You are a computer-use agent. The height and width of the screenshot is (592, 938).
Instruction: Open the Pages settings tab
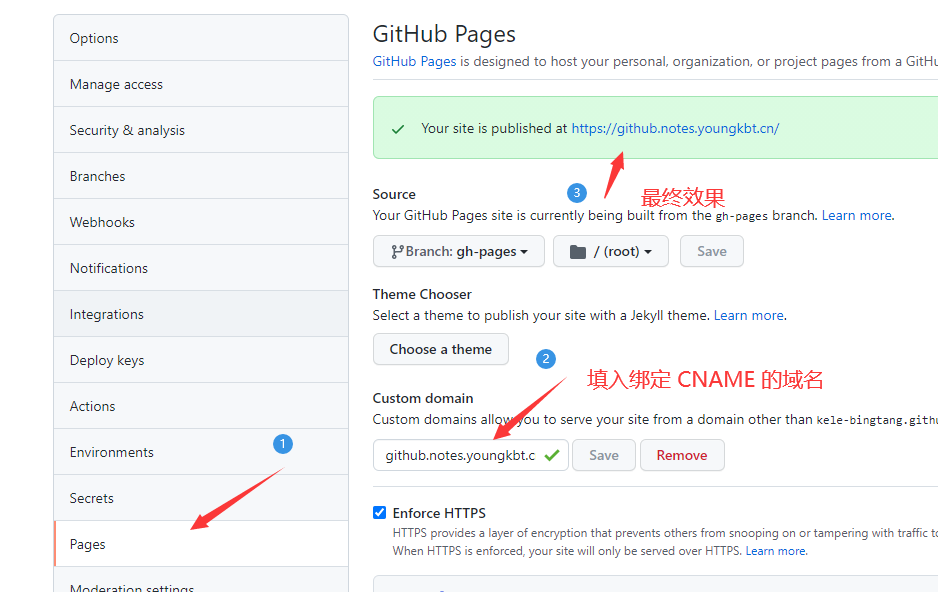pyautogui.click(x=88, y=544)
